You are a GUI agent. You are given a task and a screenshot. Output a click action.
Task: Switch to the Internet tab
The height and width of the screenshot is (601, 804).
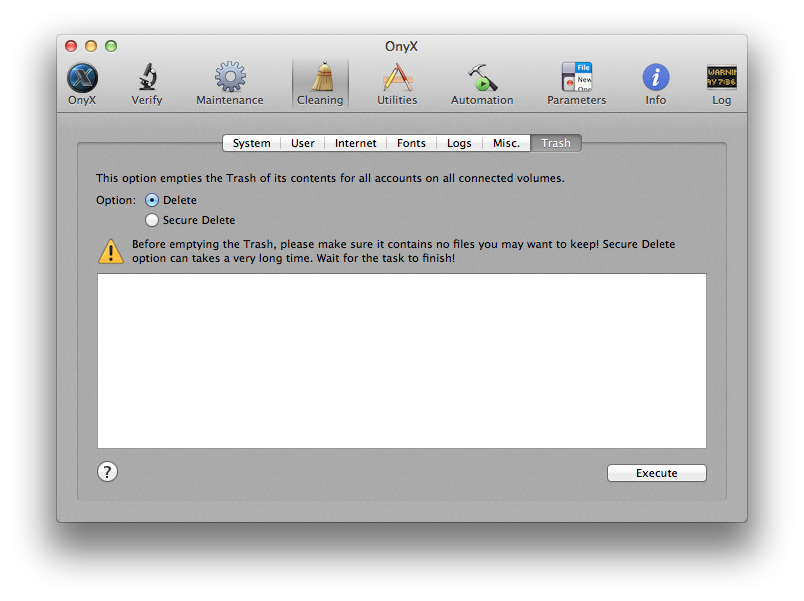click(356, 143)
